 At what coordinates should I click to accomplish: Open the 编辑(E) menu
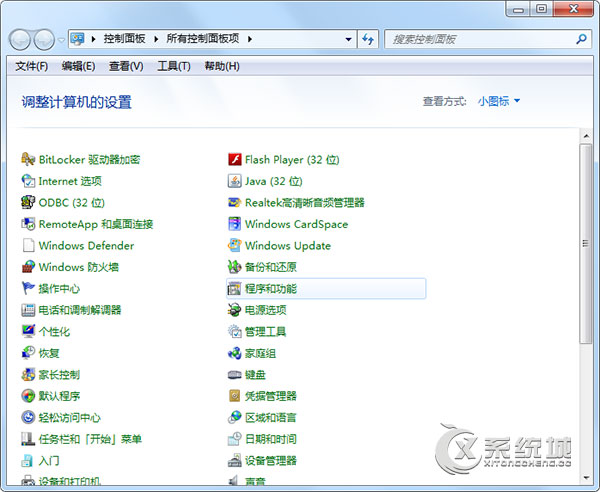pos(78,66)
